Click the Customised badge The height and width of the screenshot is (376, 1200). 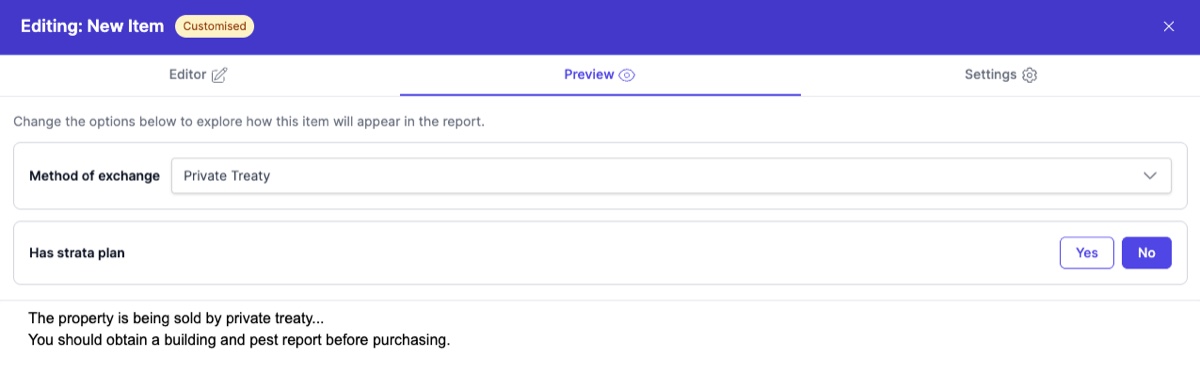(214, 26)
